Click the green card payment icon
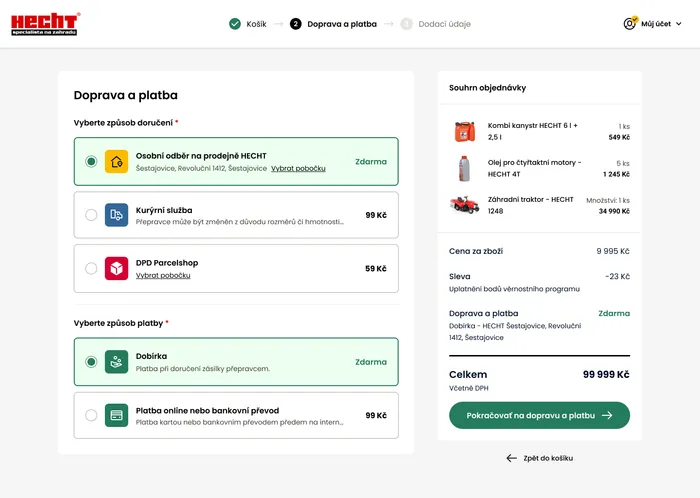 click(117, 415)
